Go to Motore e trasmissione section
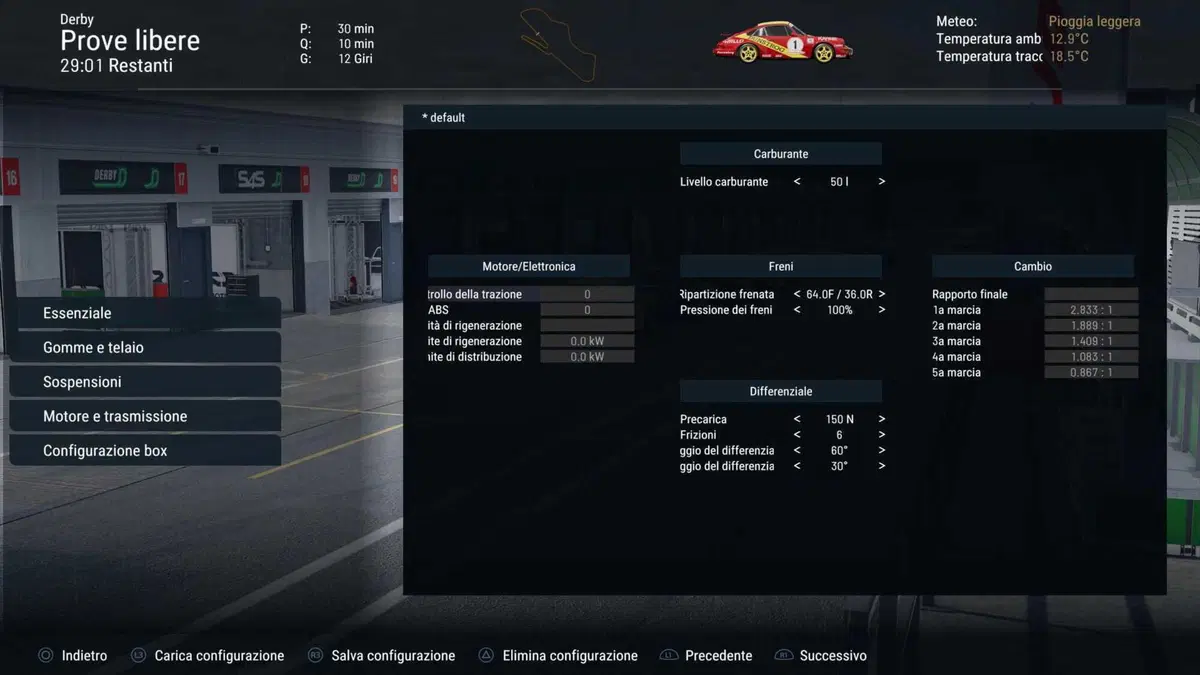Viewport: 1200px width, 675px height. point(145,416)
